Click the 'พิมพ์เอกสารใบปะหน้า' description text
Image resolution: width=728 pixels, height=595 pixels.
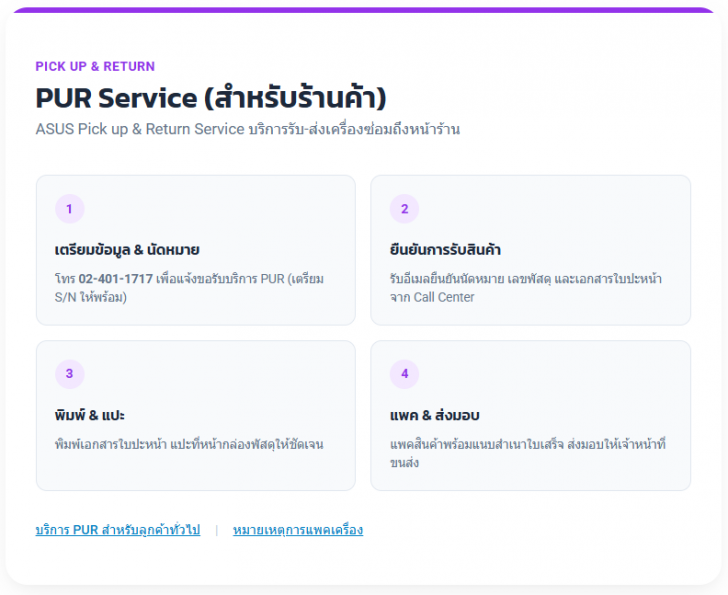pos(189,444)
